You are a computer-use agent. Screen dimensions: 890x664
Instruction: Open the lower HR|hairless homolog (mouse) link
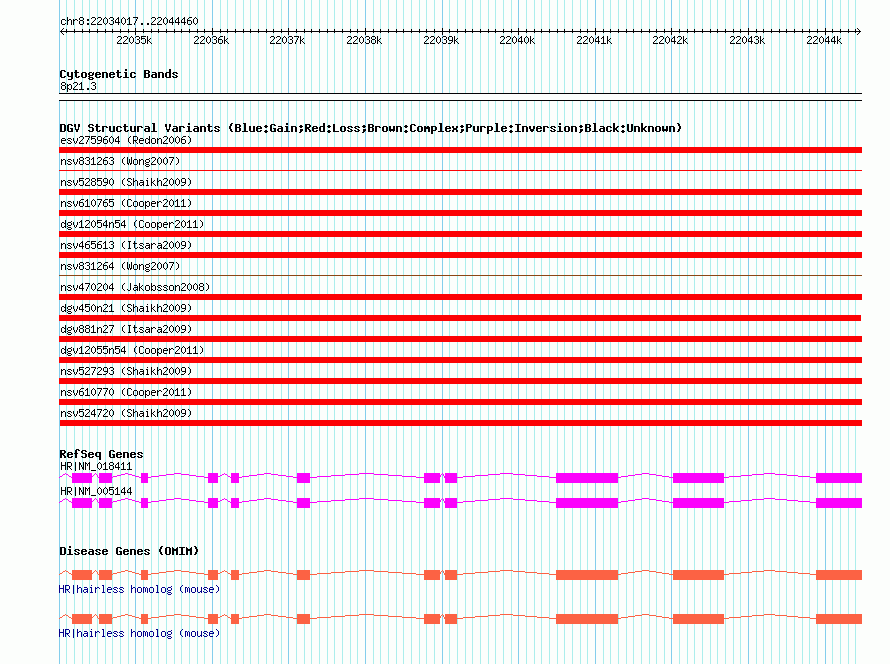coord(139,633)
